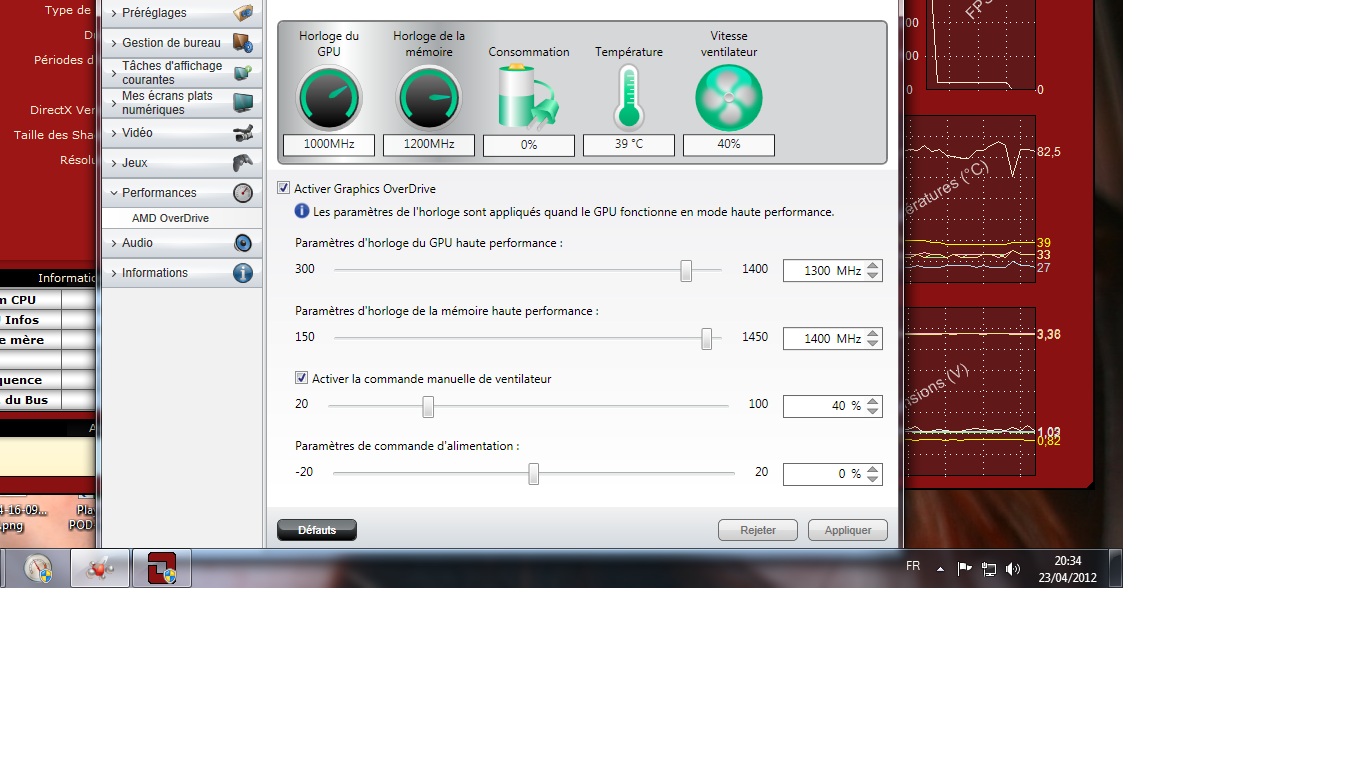The image size is (1360, 768).
Task: Click the Vidéo camera icon in sidebar
Action: [242, 133]
